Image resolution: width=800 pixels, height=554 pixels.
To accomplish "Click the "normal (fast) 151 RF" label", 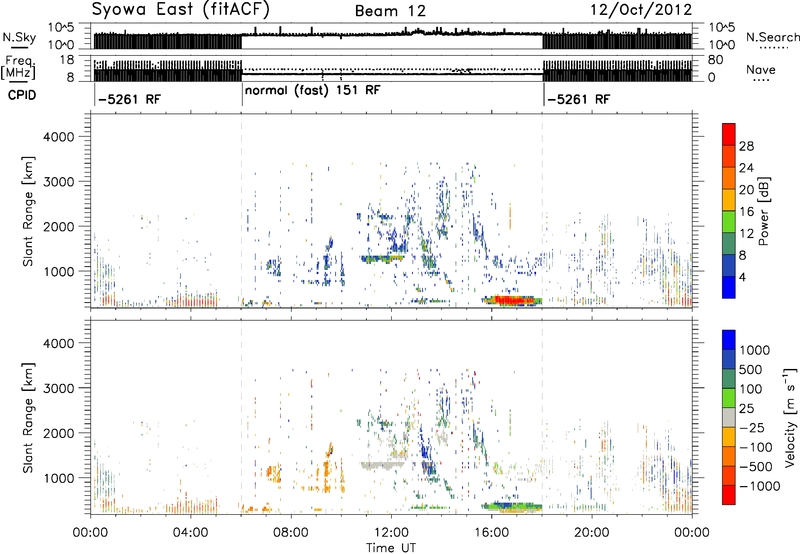I will pyautogui.click(x=313, y=91).
